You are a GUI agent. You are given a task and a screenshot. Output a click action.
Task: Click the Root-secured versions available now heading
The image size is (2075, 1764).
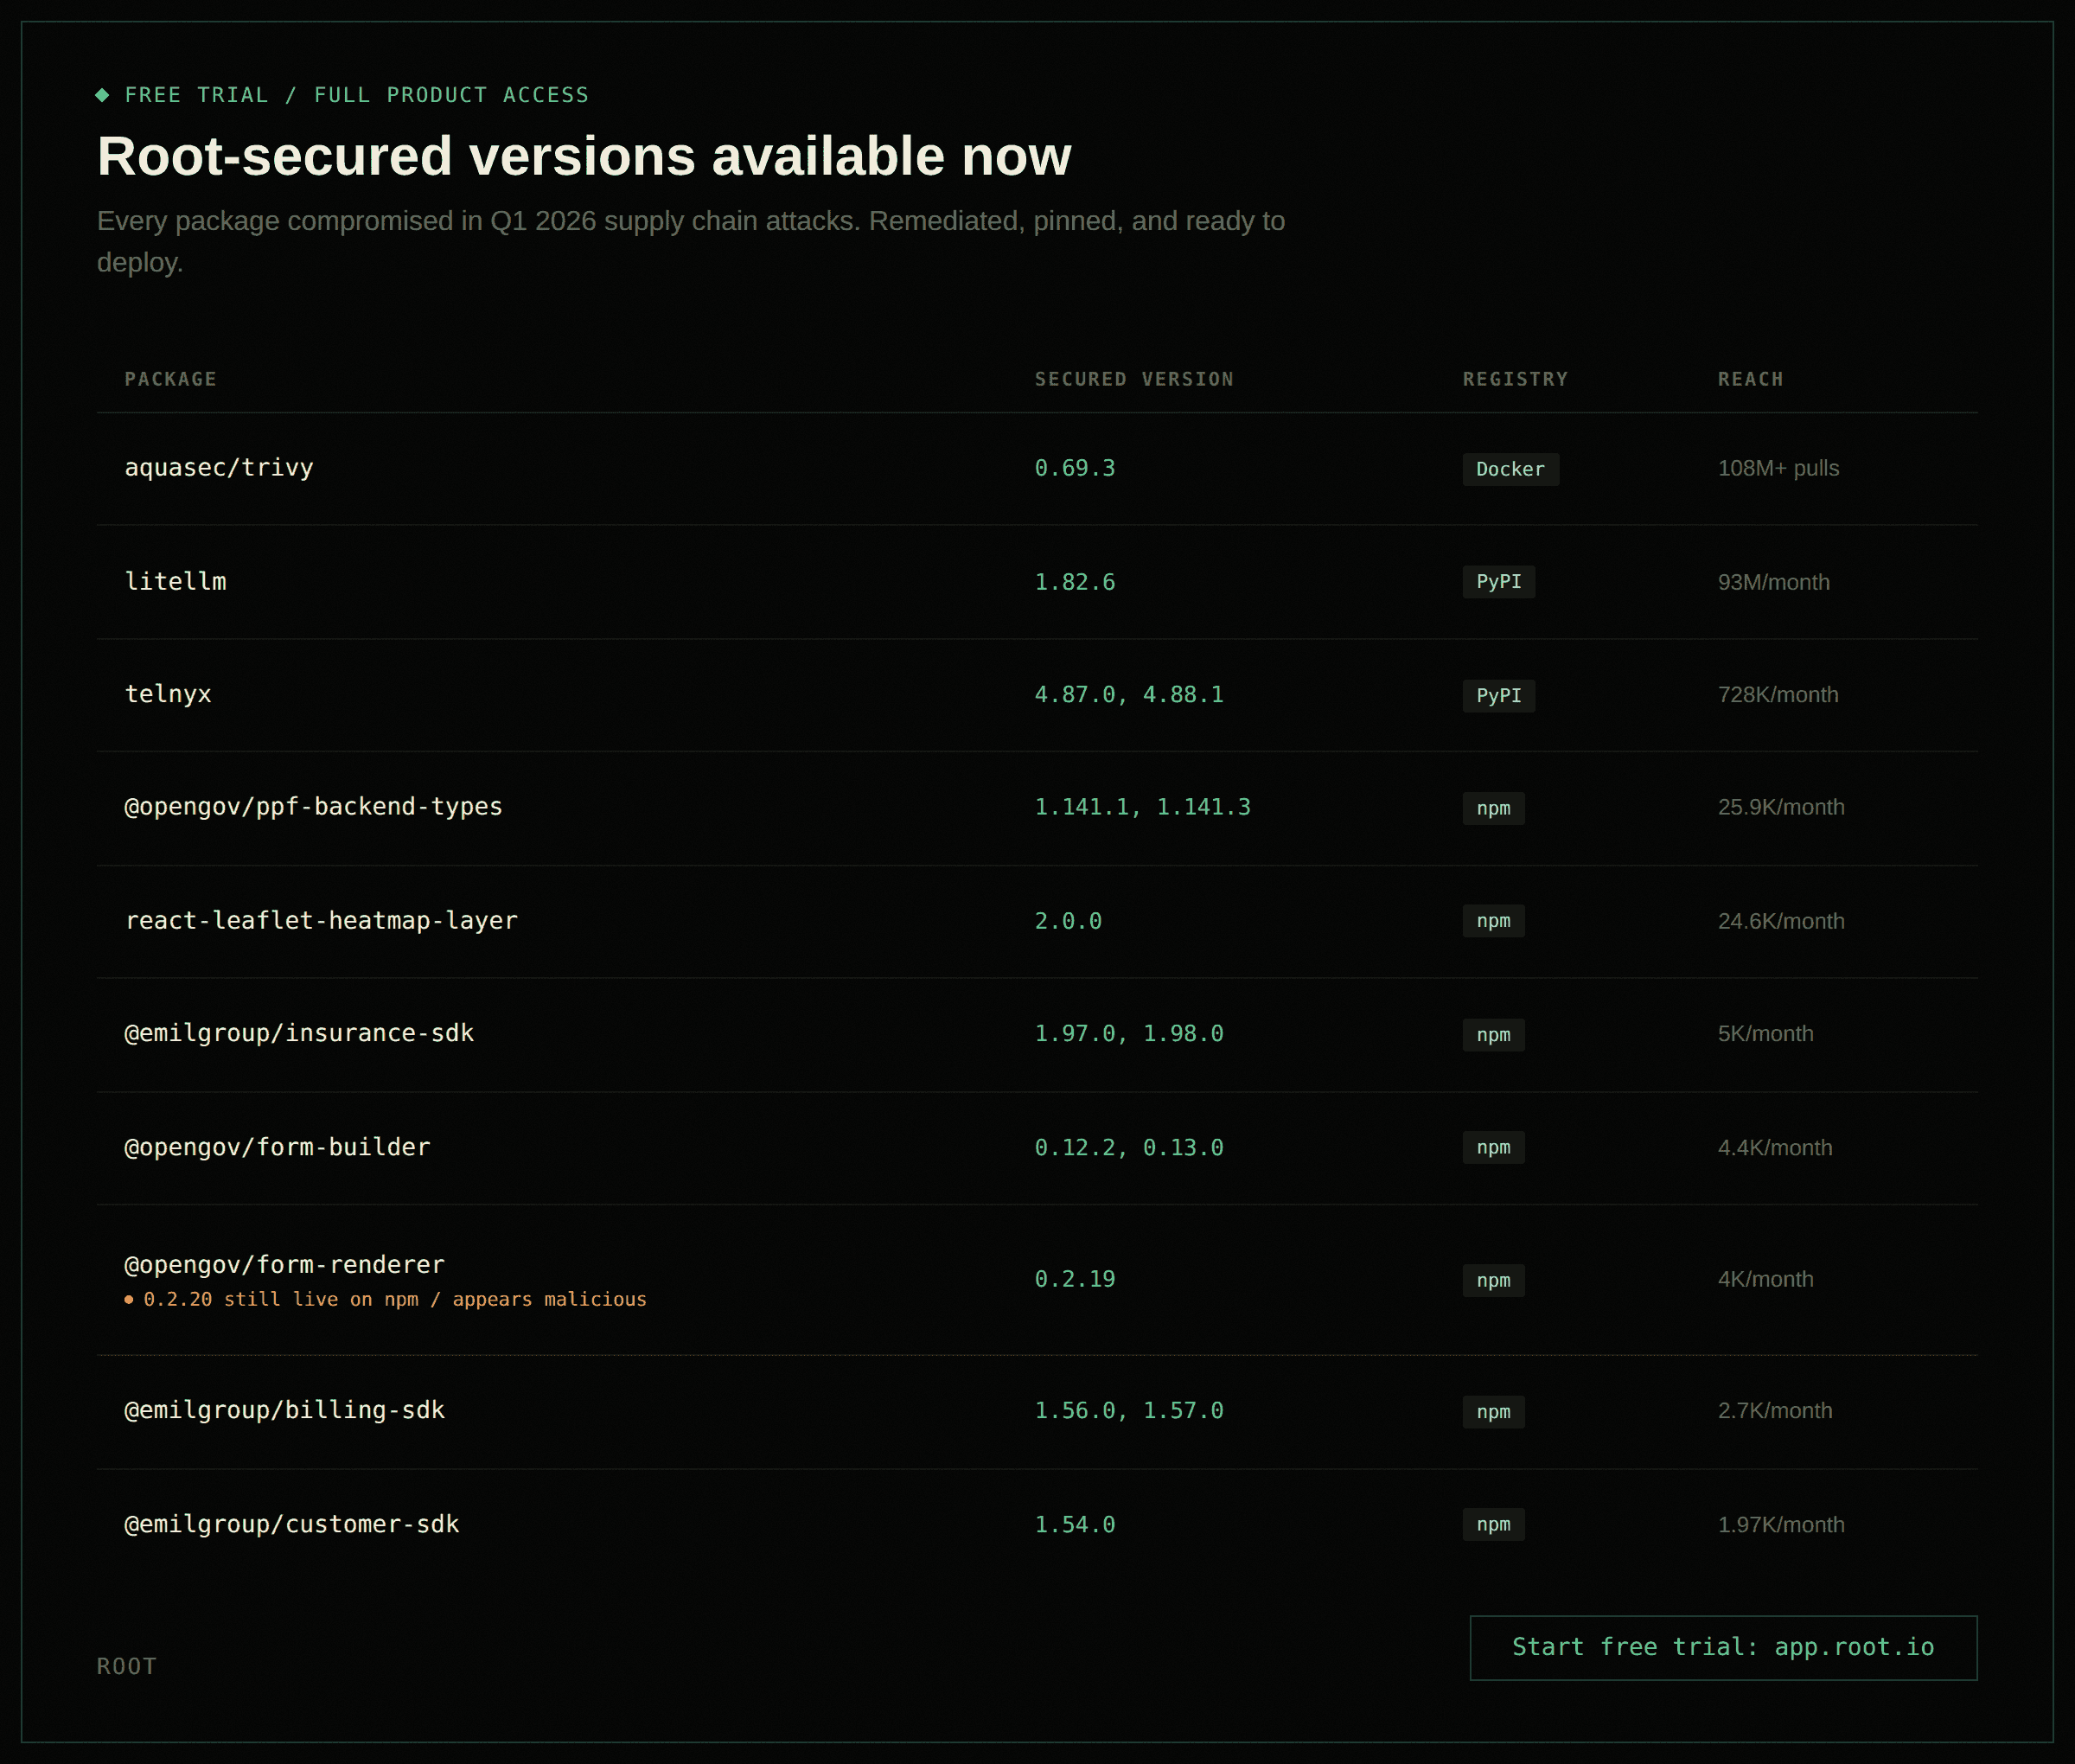583,157
